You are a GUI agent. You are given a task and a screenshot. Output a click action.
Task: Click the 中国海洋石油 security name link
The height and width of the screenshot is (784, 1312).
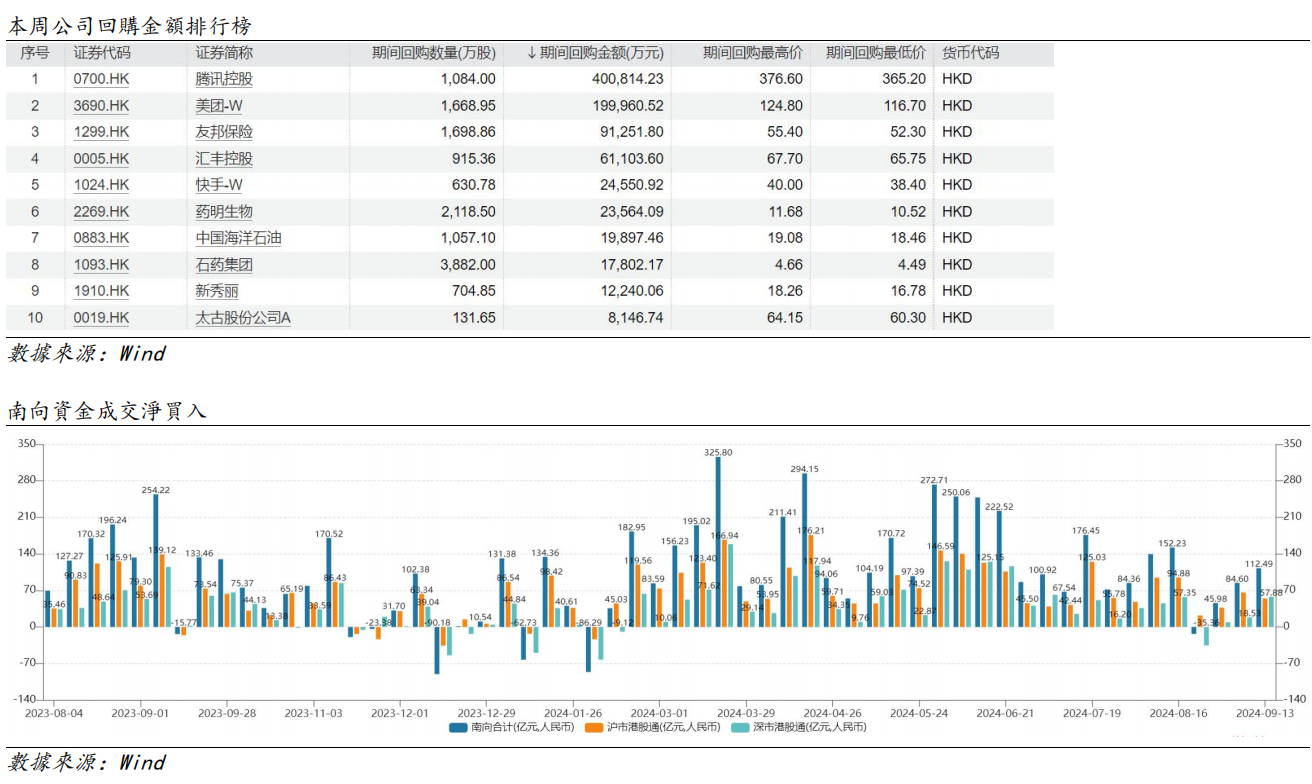point(238,238)
